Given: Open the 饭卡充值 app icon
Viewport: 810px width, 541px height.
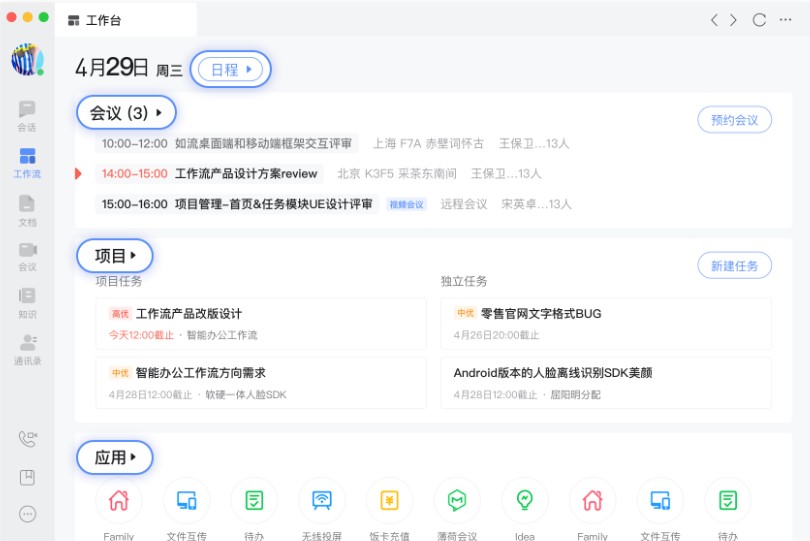Looking at the screenshot, I should tap(389, 500).
